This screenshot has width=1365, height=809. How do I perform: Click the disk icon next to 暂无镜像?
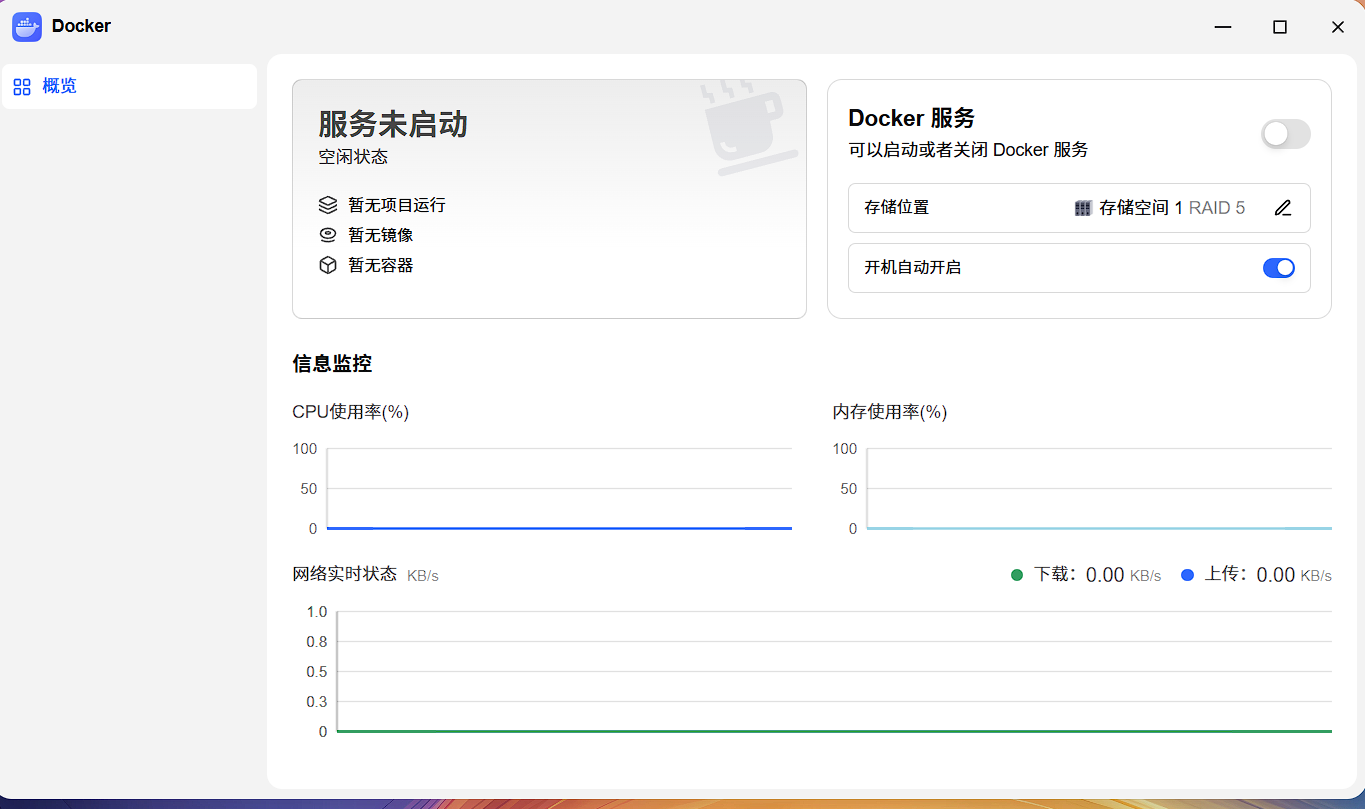(328, 235)
